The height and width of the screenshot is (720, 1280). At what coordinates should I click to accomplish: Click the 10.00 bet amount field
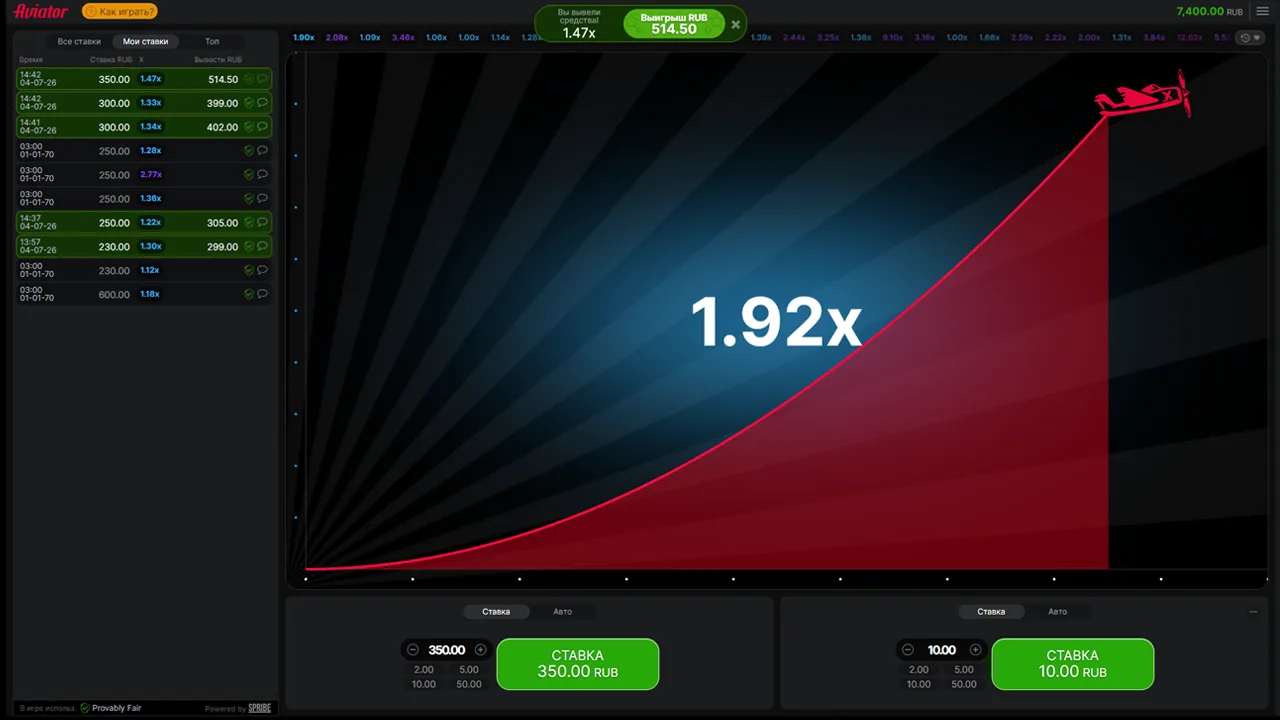tap(942, 650)
